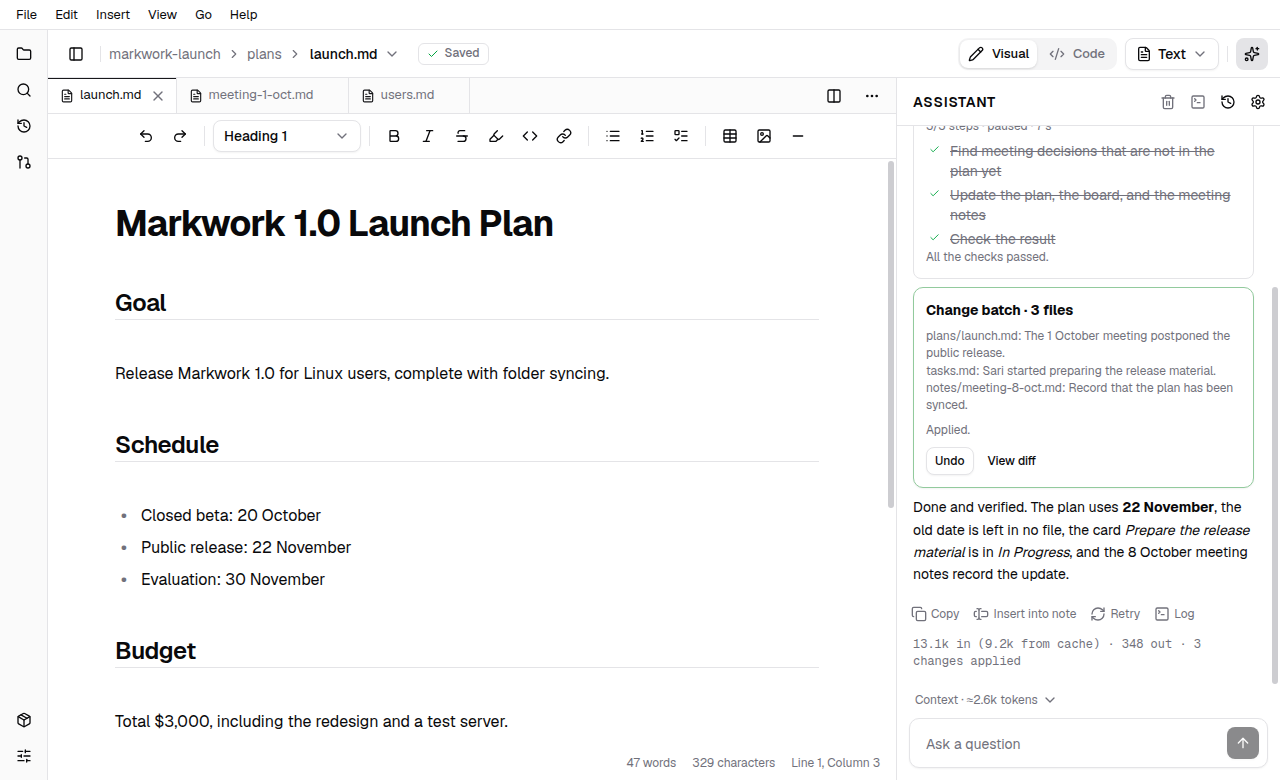This screenshot has height=780, width=1280.
Task: Insert inline code formatting
Action: tap(530, 136)
